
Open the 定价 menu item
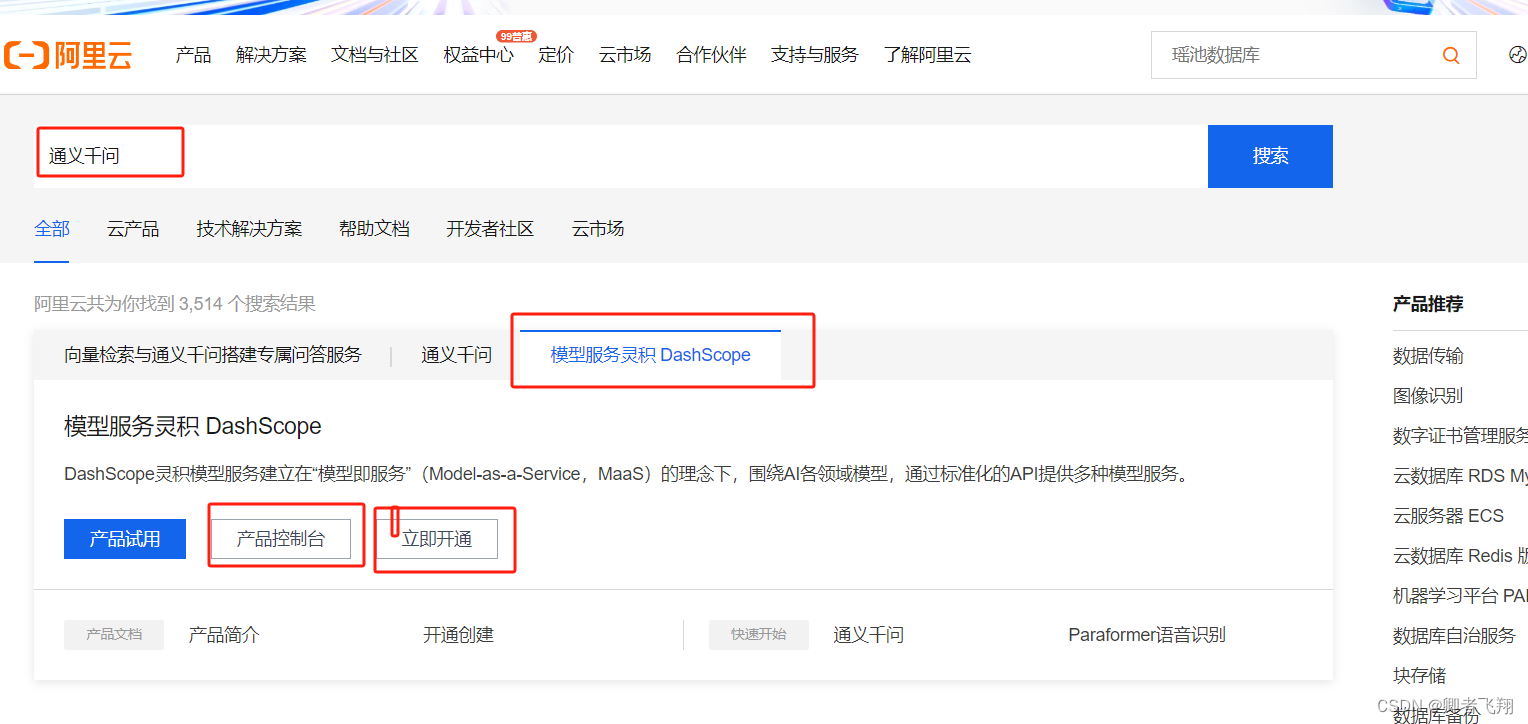(556, 55)
